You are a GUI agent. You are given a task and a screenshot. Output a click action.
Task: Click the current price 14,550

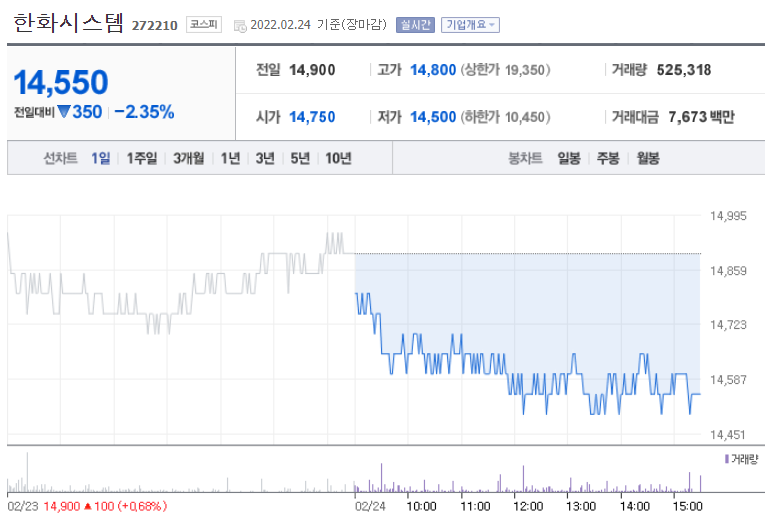(61, 82)
